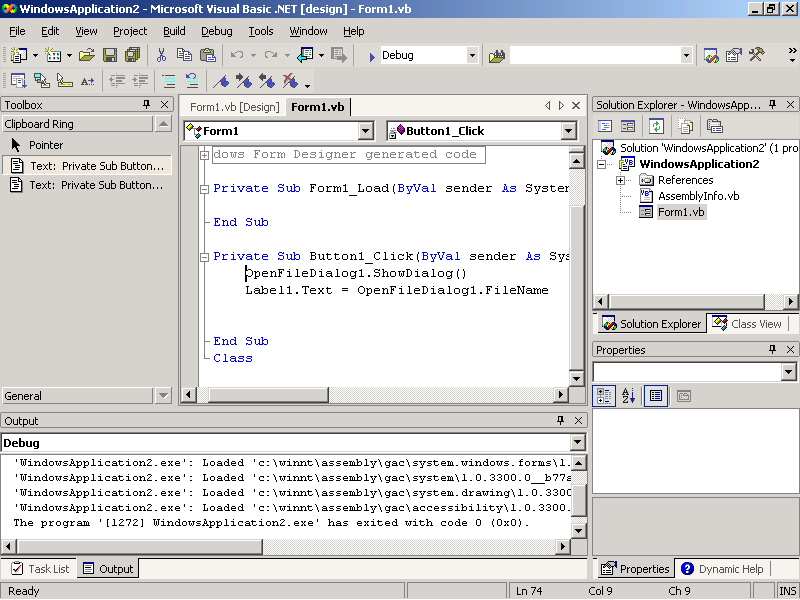
Task: Open the Properties object selector dropdown
Action: (789, 372)
